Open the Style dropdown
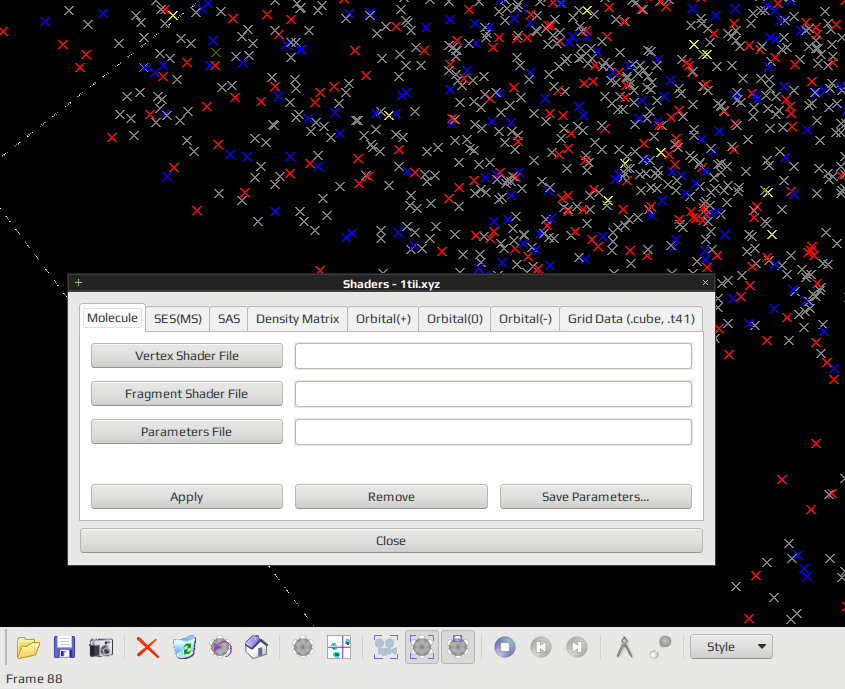Viewport: 845px width, 689px height. coord(731,647)
